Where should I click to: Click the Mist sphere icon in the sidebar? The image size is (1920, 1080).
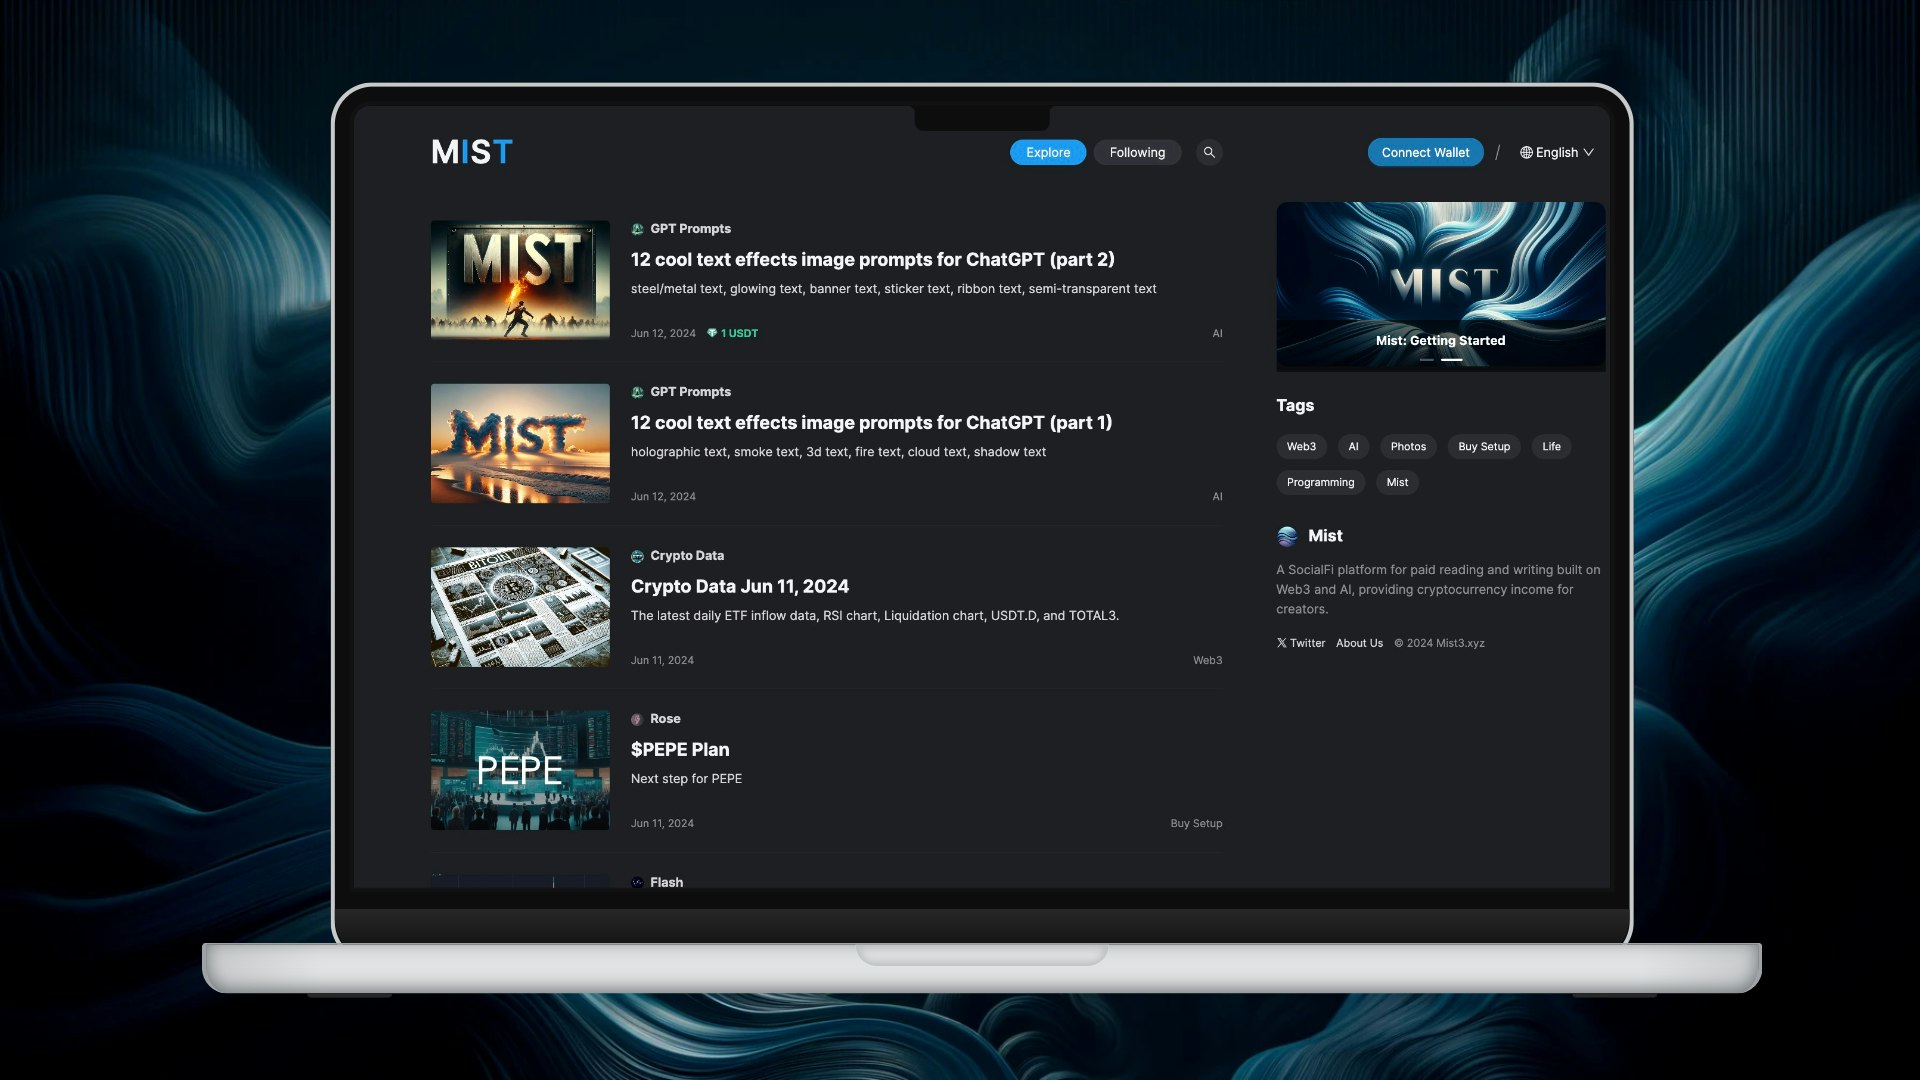tap(1287, 536)
